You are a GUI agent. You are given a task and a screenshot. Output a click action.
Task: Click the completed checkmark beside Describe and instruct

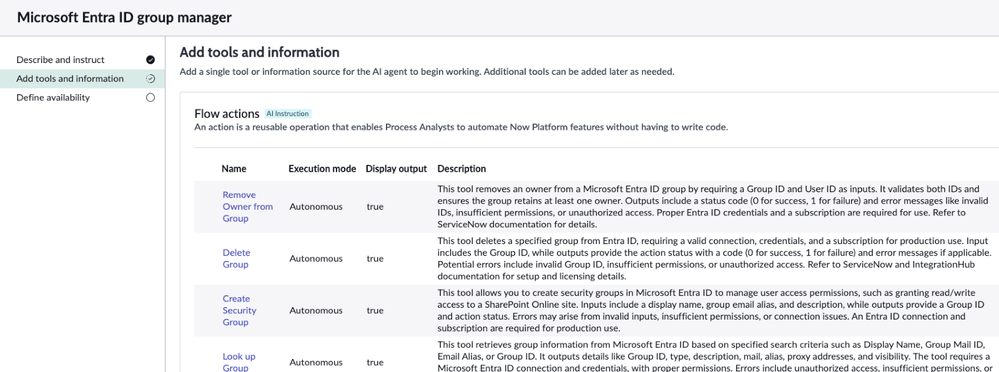tap(150, 60)
